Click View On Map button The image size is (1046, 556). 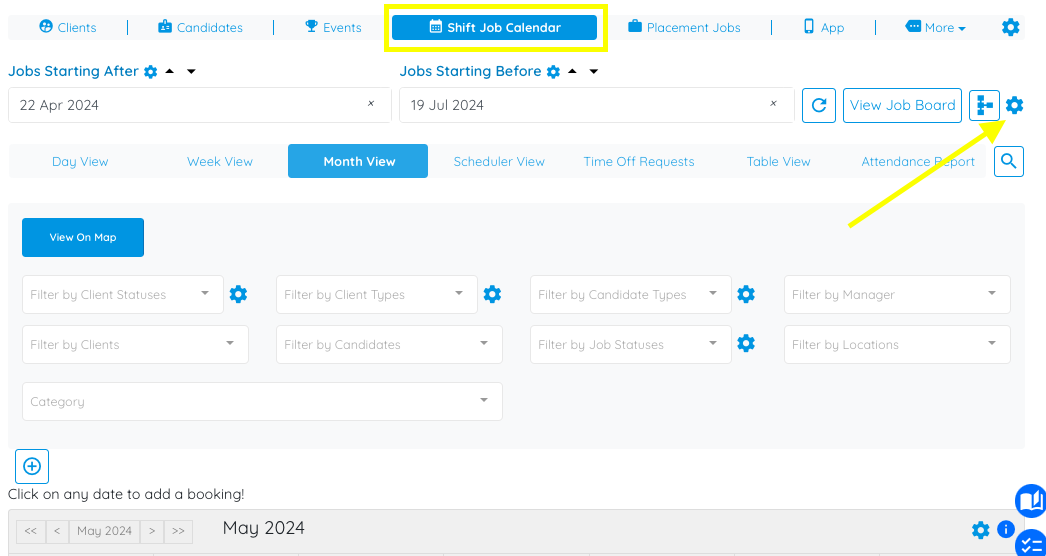(x=83, y=238)
